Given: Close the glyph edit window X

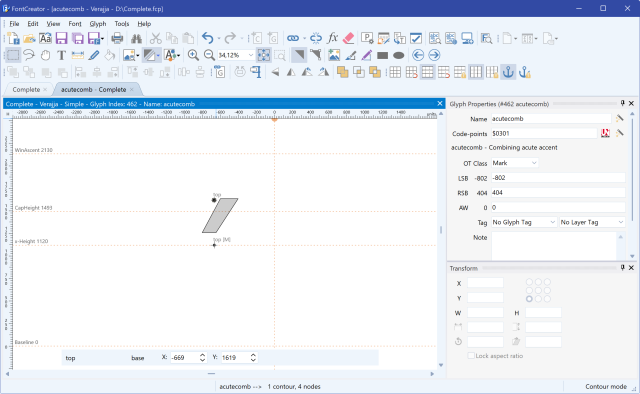Looking at the screenshot, I should (x=440, y=104).
